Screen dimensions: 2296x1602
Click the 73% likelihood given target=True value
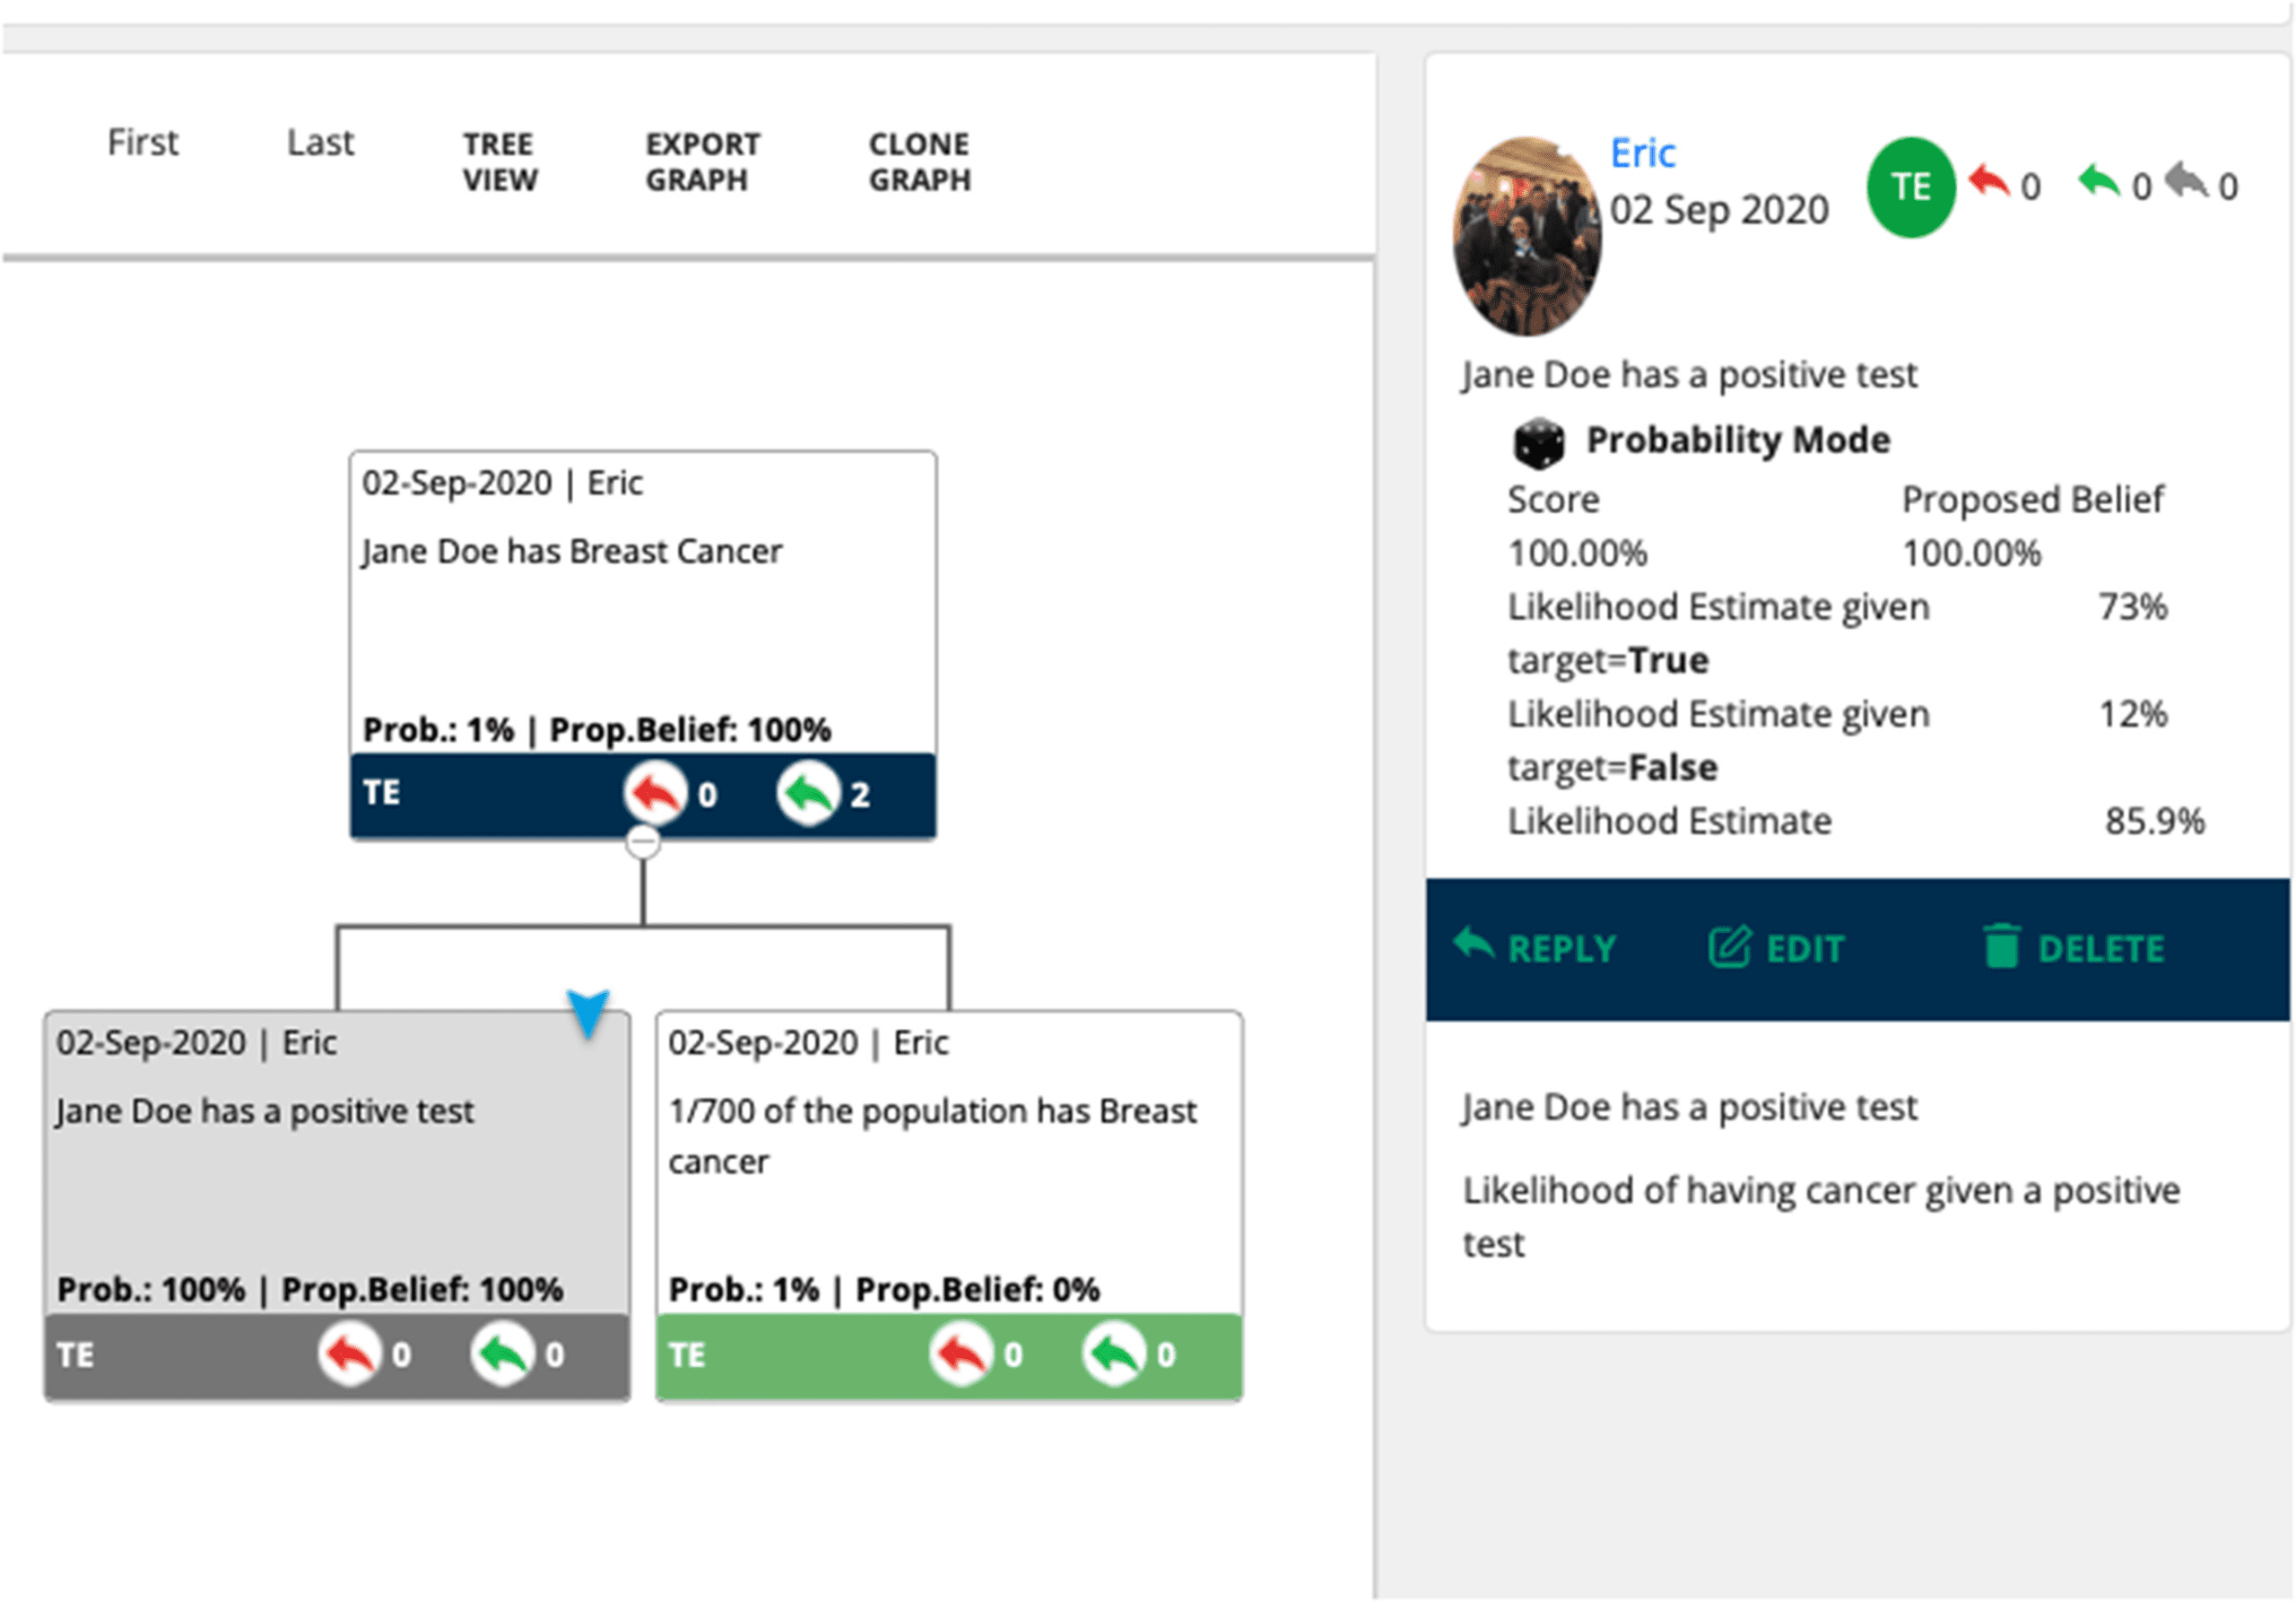click(x=2133, y=607)
